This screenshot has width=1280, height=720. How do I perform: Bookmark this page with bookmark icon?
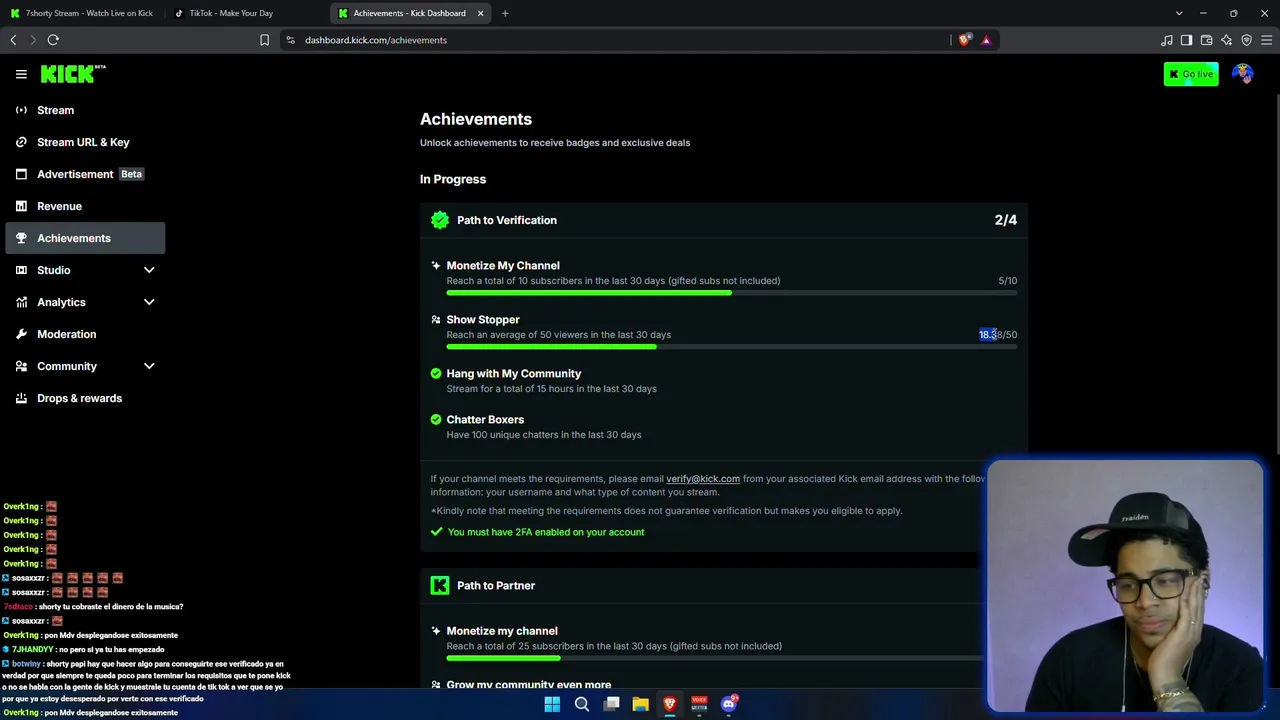point(264,40)
